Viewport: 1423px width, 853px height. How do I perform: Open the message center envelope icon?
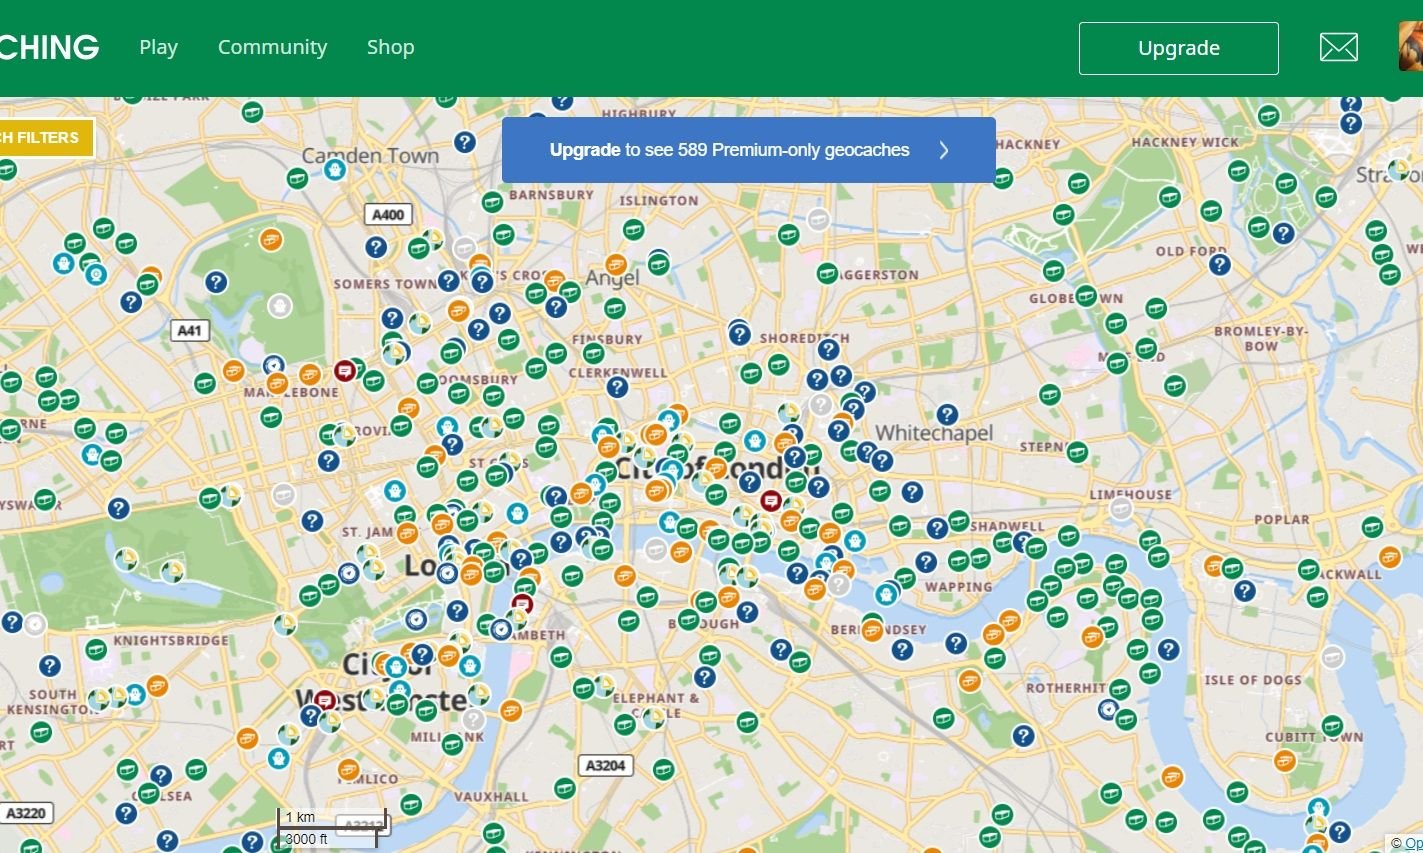[1338, 47]
